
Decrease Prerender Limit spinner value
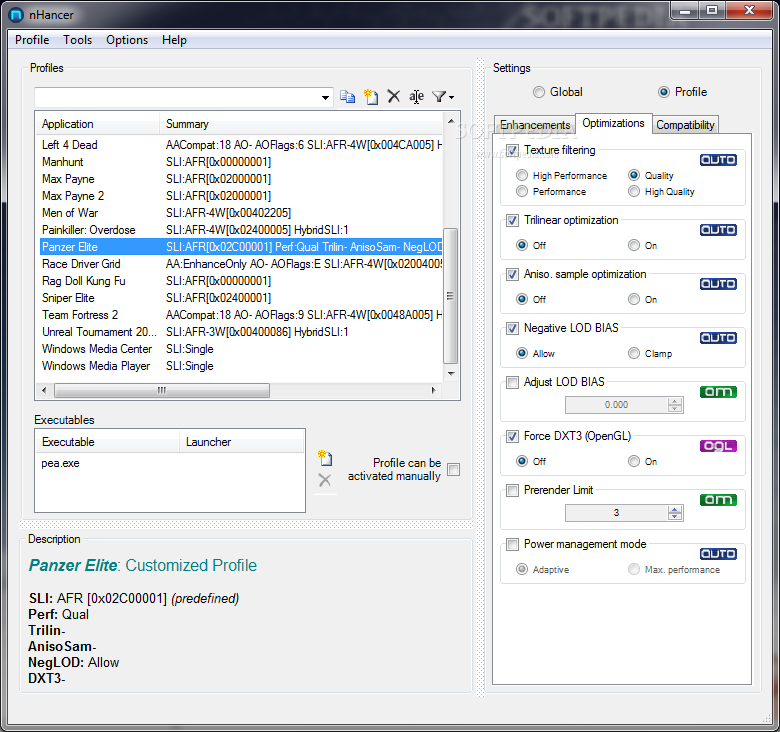pos(675,516)
